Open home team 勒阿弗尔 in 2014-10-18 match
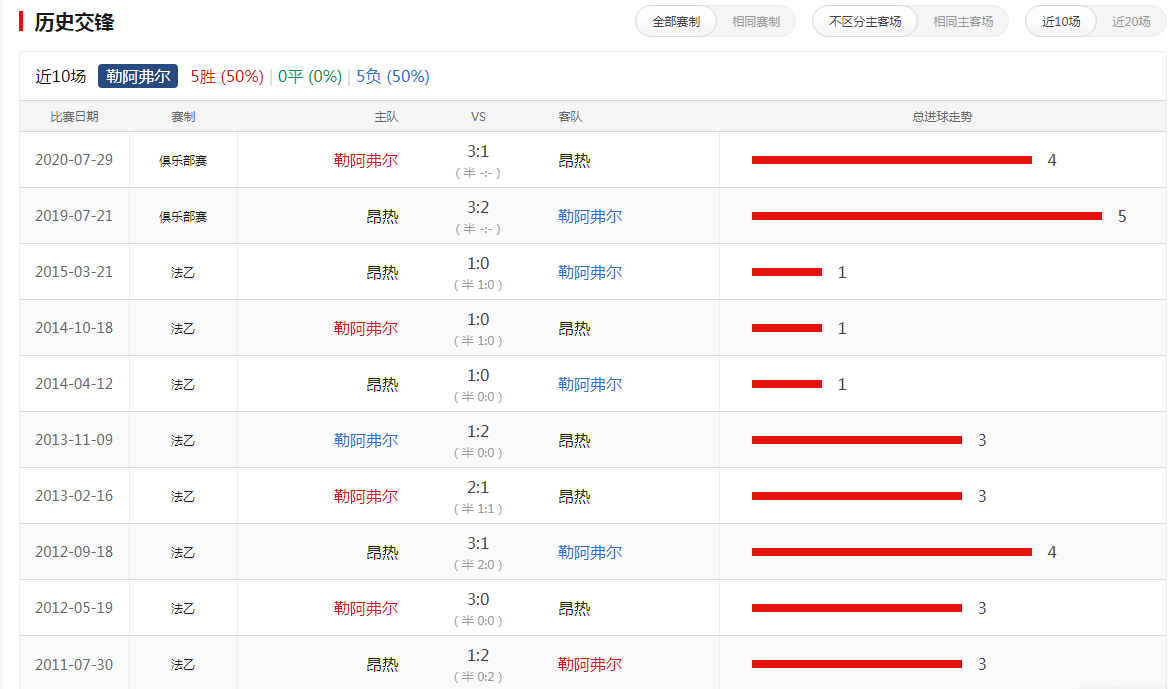Viewport: 1168px width, 689px height. tap(366, 328)
